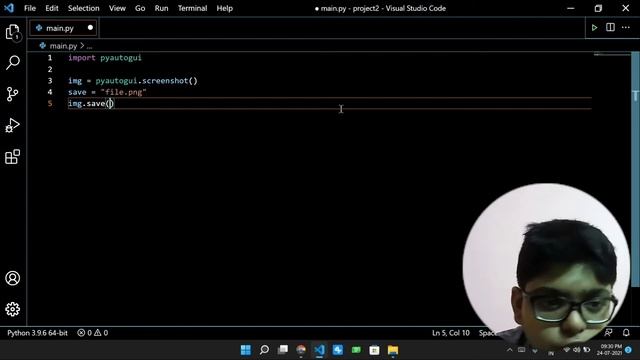
Task: Click line number 2 in the gutter
Action: [50, 69]
